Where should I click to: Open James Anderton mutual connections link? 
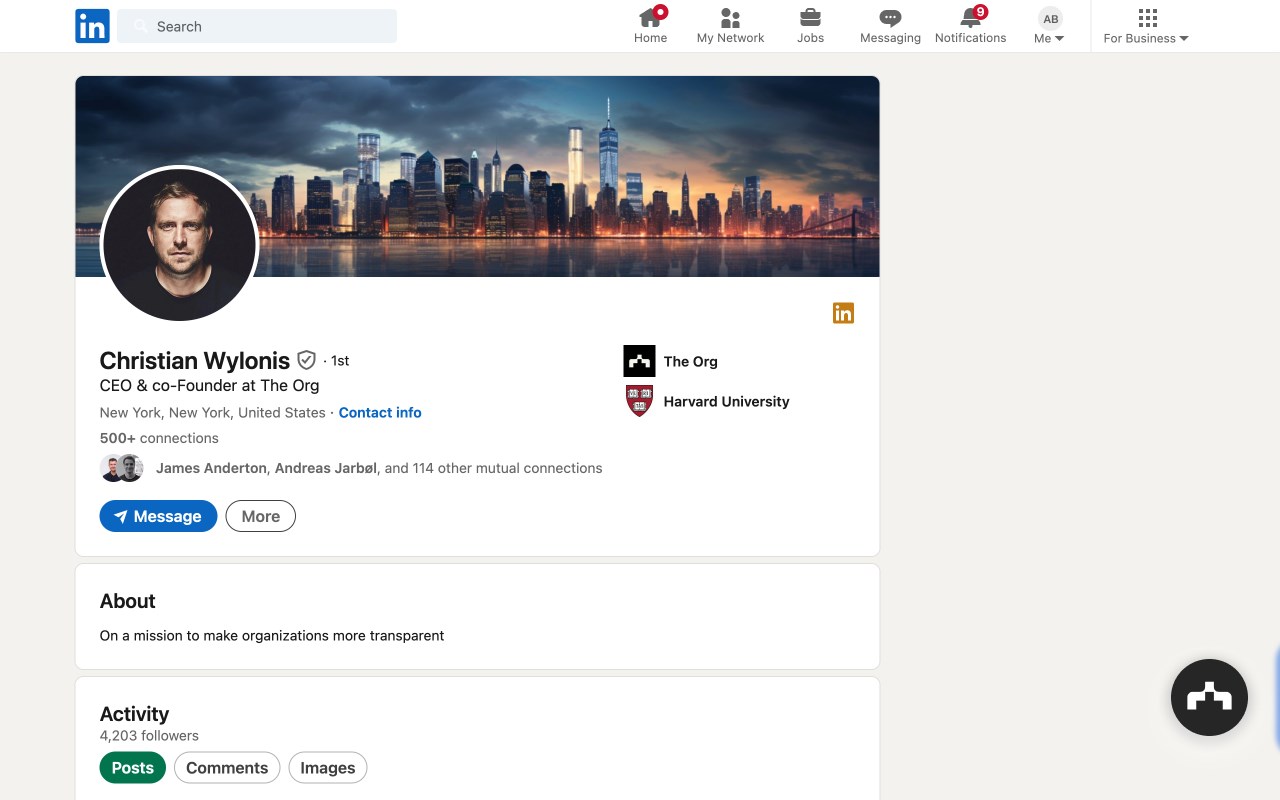(x=211, y=468)
